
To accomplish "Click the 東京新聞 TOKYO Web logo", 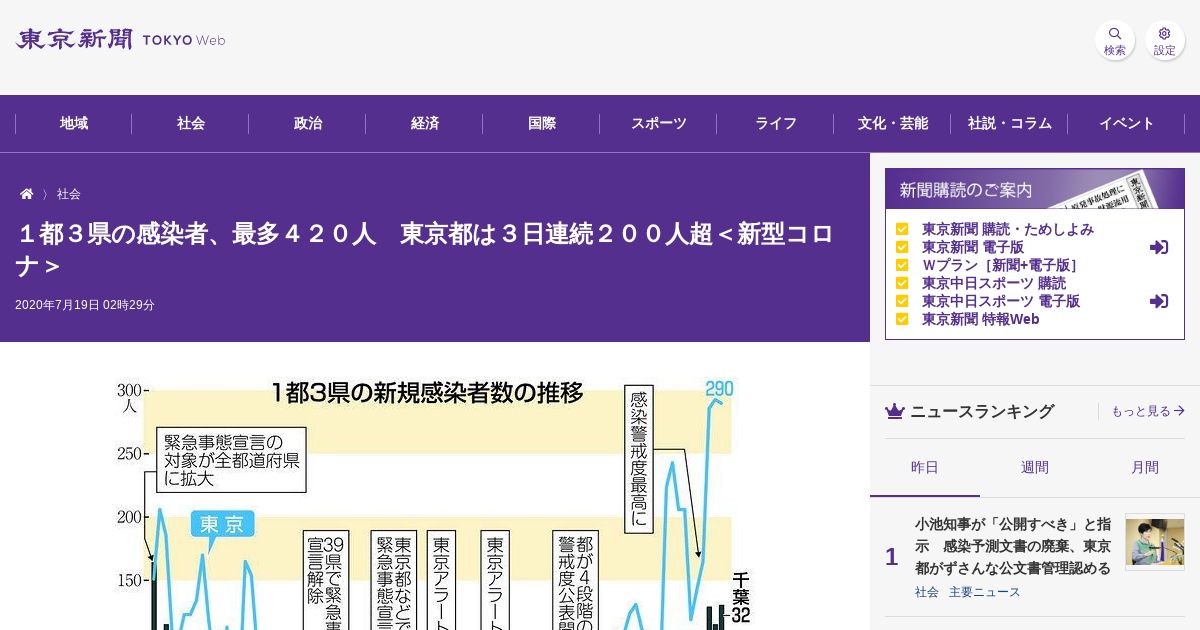I will (x=121, y=40).
